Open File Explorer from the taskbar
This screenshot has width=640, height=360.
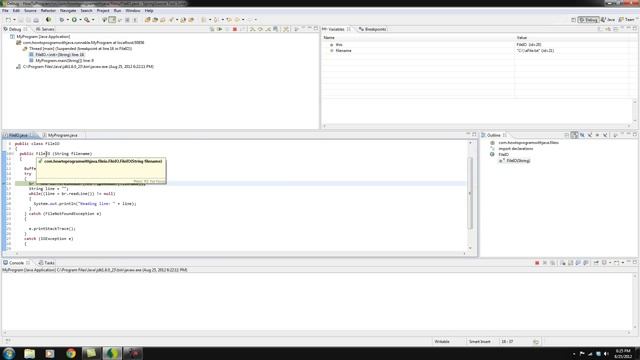coord(29,353)
